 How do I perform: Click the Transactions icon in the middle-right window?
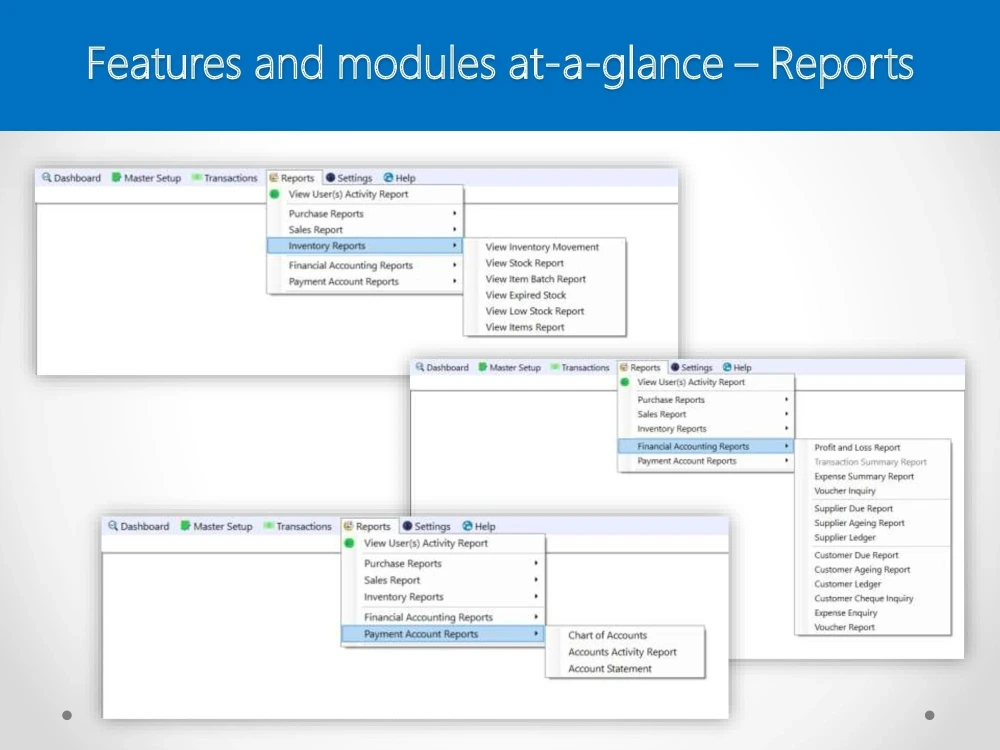click(x=555, y=367)
